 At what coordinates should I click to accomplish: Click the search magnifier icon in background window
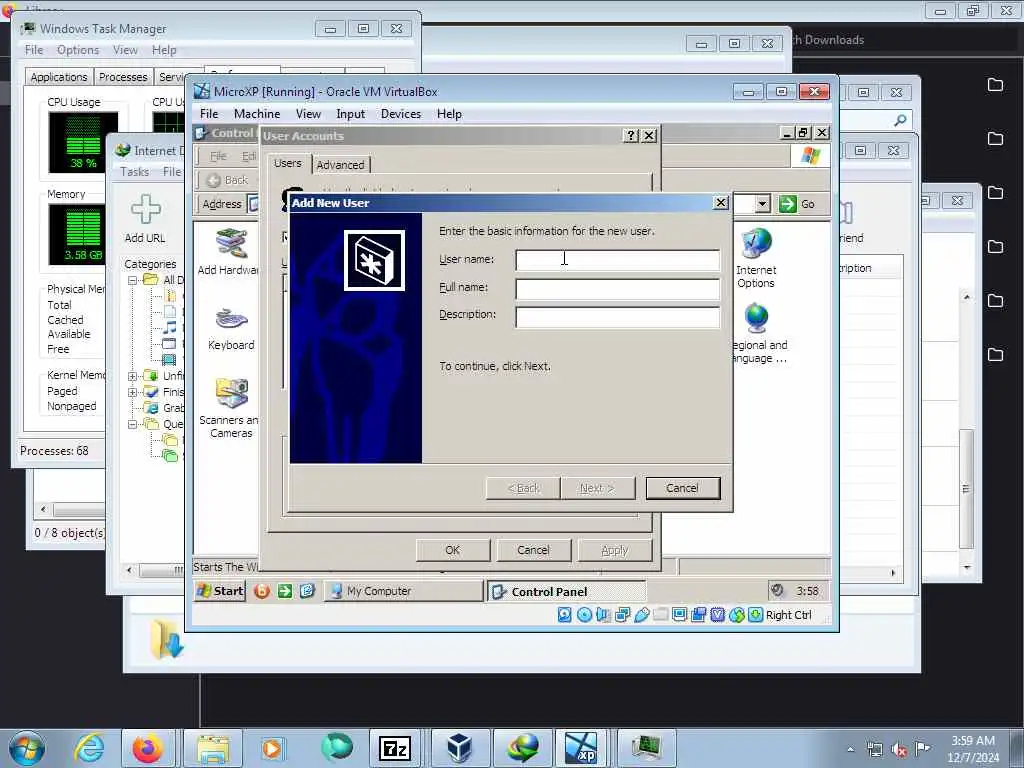pyautogui.click(x=900, y=120)
